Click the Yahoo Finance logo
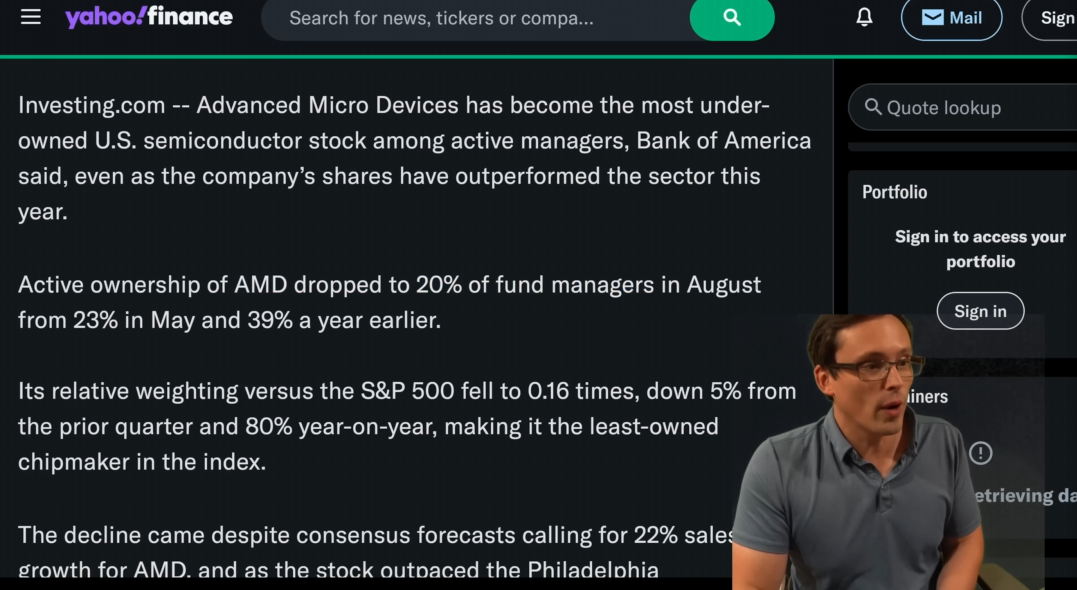Screen dimensions: 1077x590 [x=149, y=17]
